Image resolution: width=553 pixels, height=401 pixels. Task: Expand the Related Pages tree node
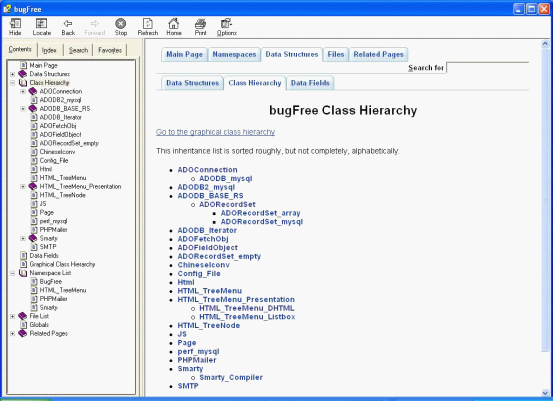click(x=13, y=333)
